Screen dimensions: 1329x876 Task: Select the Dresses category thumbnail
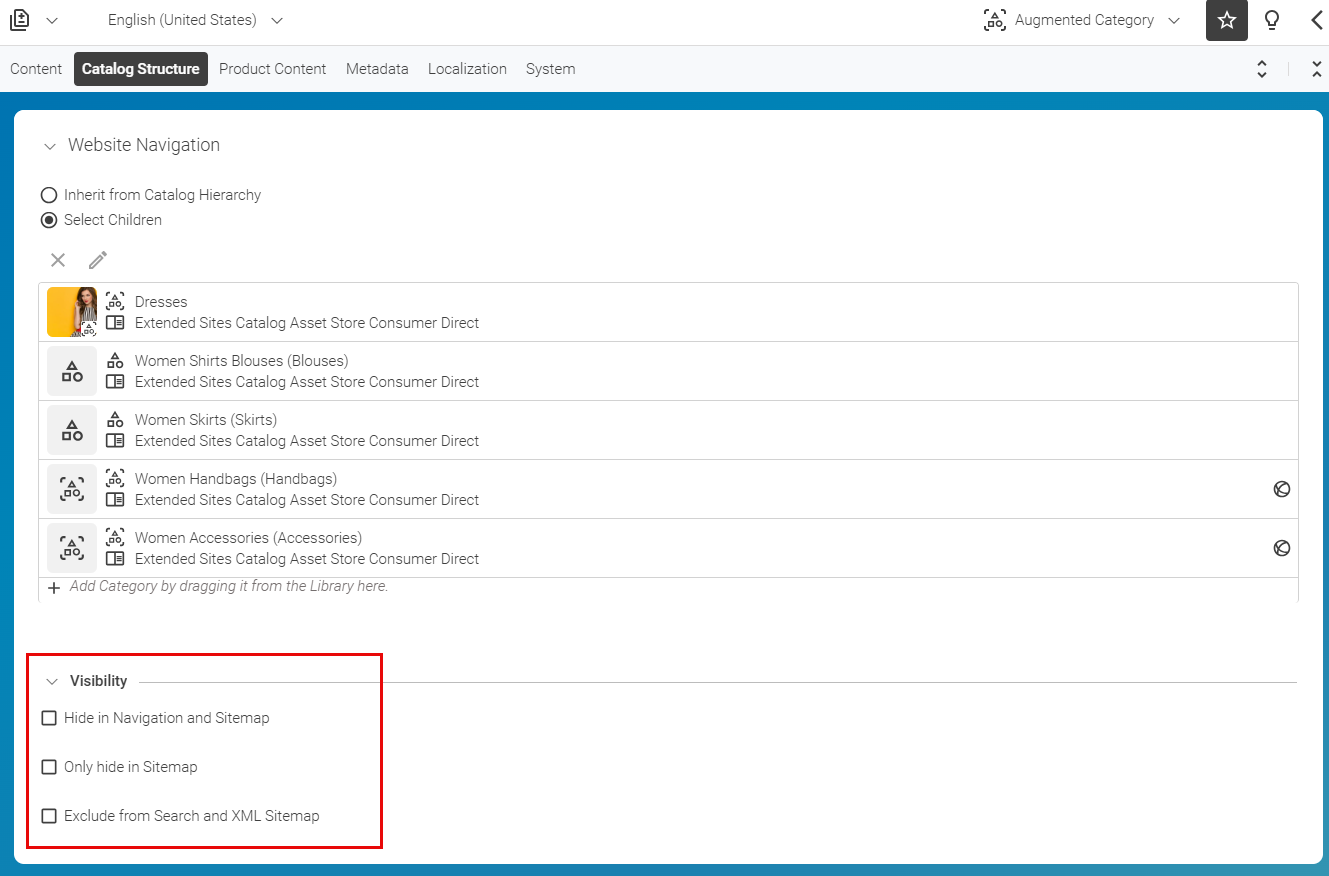pyautogui.click(x=72, y=312)
